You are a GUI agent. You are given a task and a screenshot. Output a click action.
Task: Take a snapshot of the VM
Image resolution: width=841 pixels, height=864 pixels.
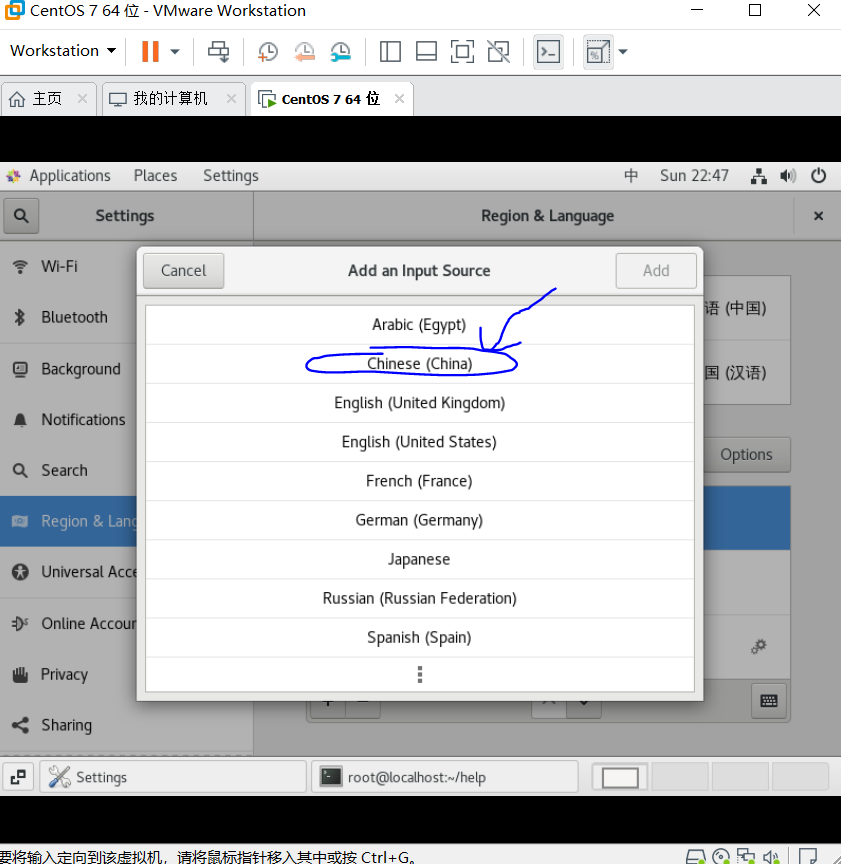pyautogui.click(x=268, y=52)
